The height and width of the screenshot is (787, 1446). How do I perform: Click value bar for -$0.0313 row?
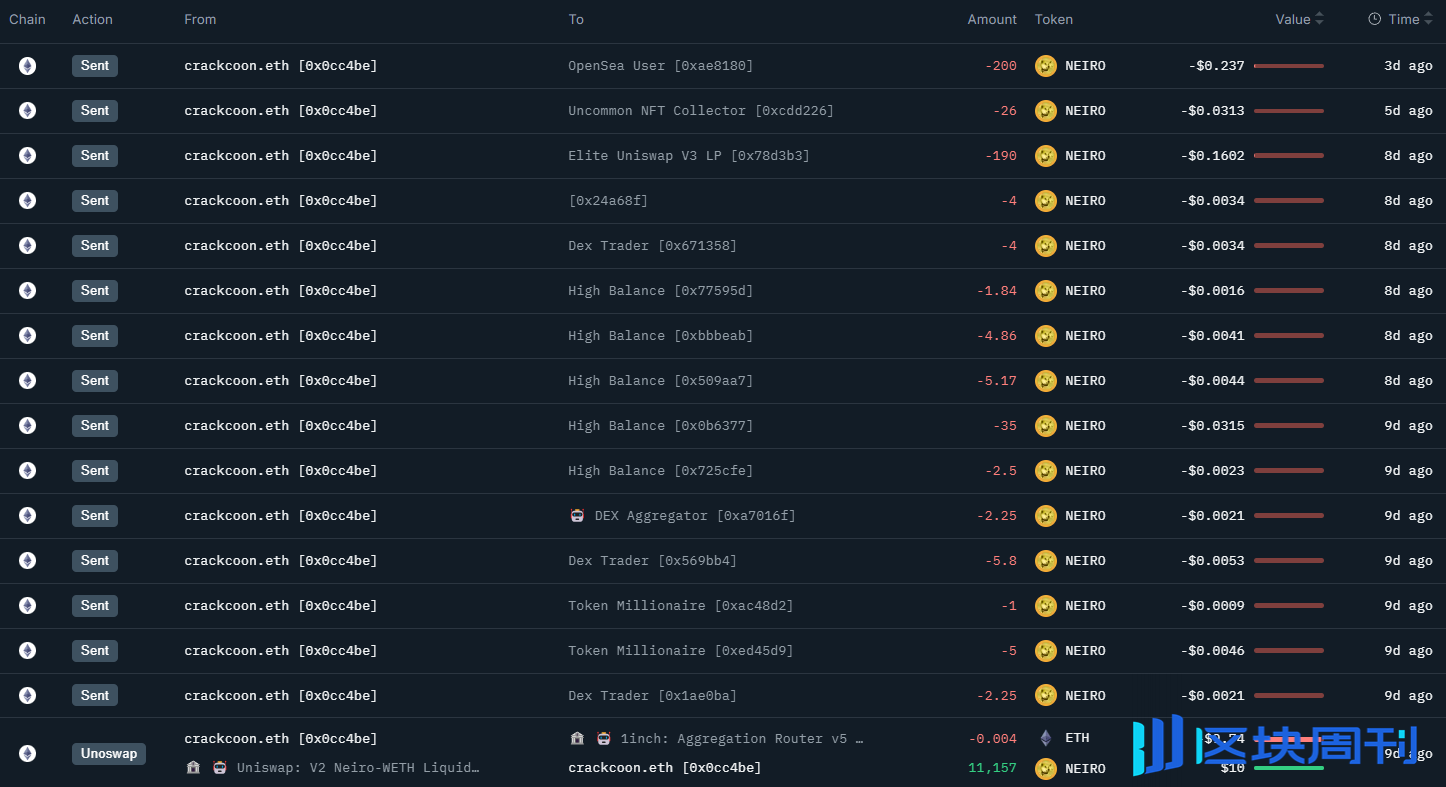pos(1288,111)
